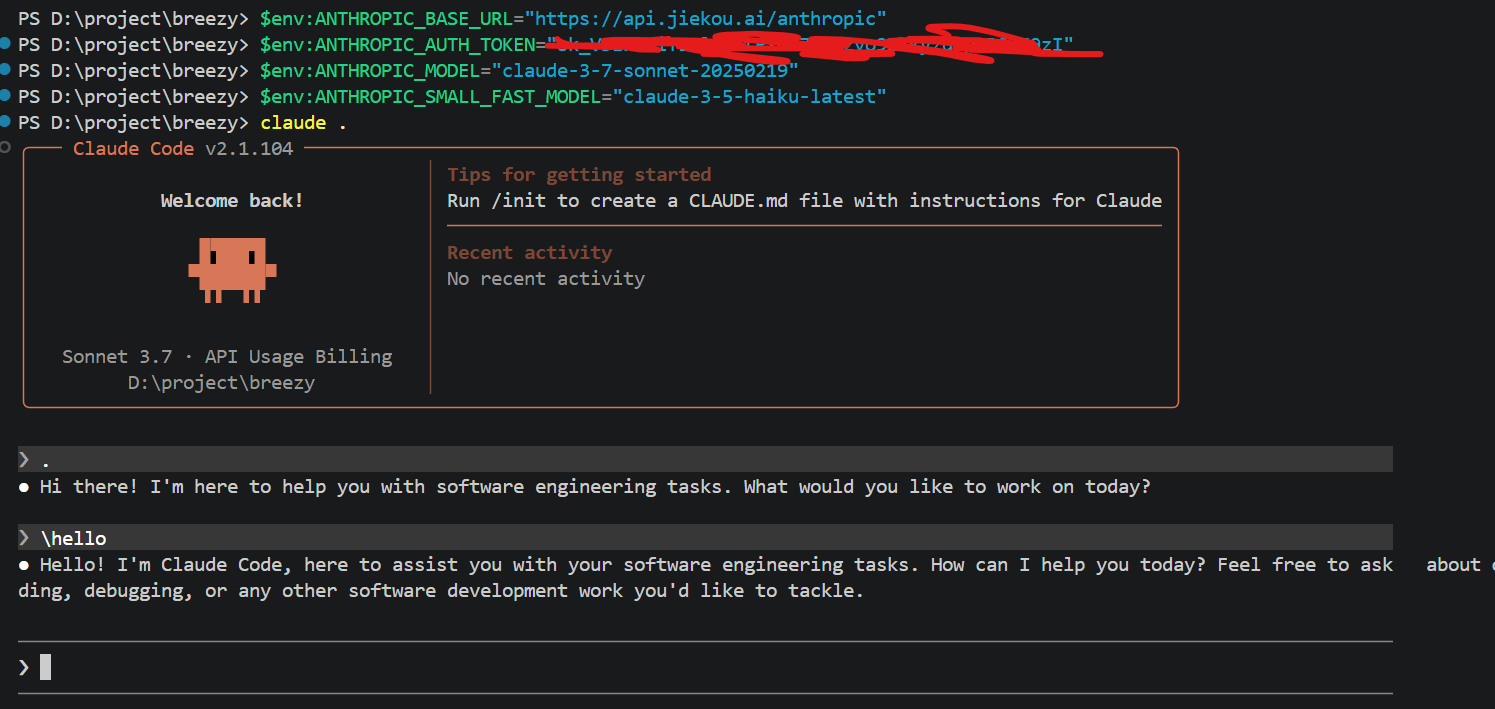Screen dimensions: 1495x709
Task: Select the '.' user message row
Action: coord(705,459)
